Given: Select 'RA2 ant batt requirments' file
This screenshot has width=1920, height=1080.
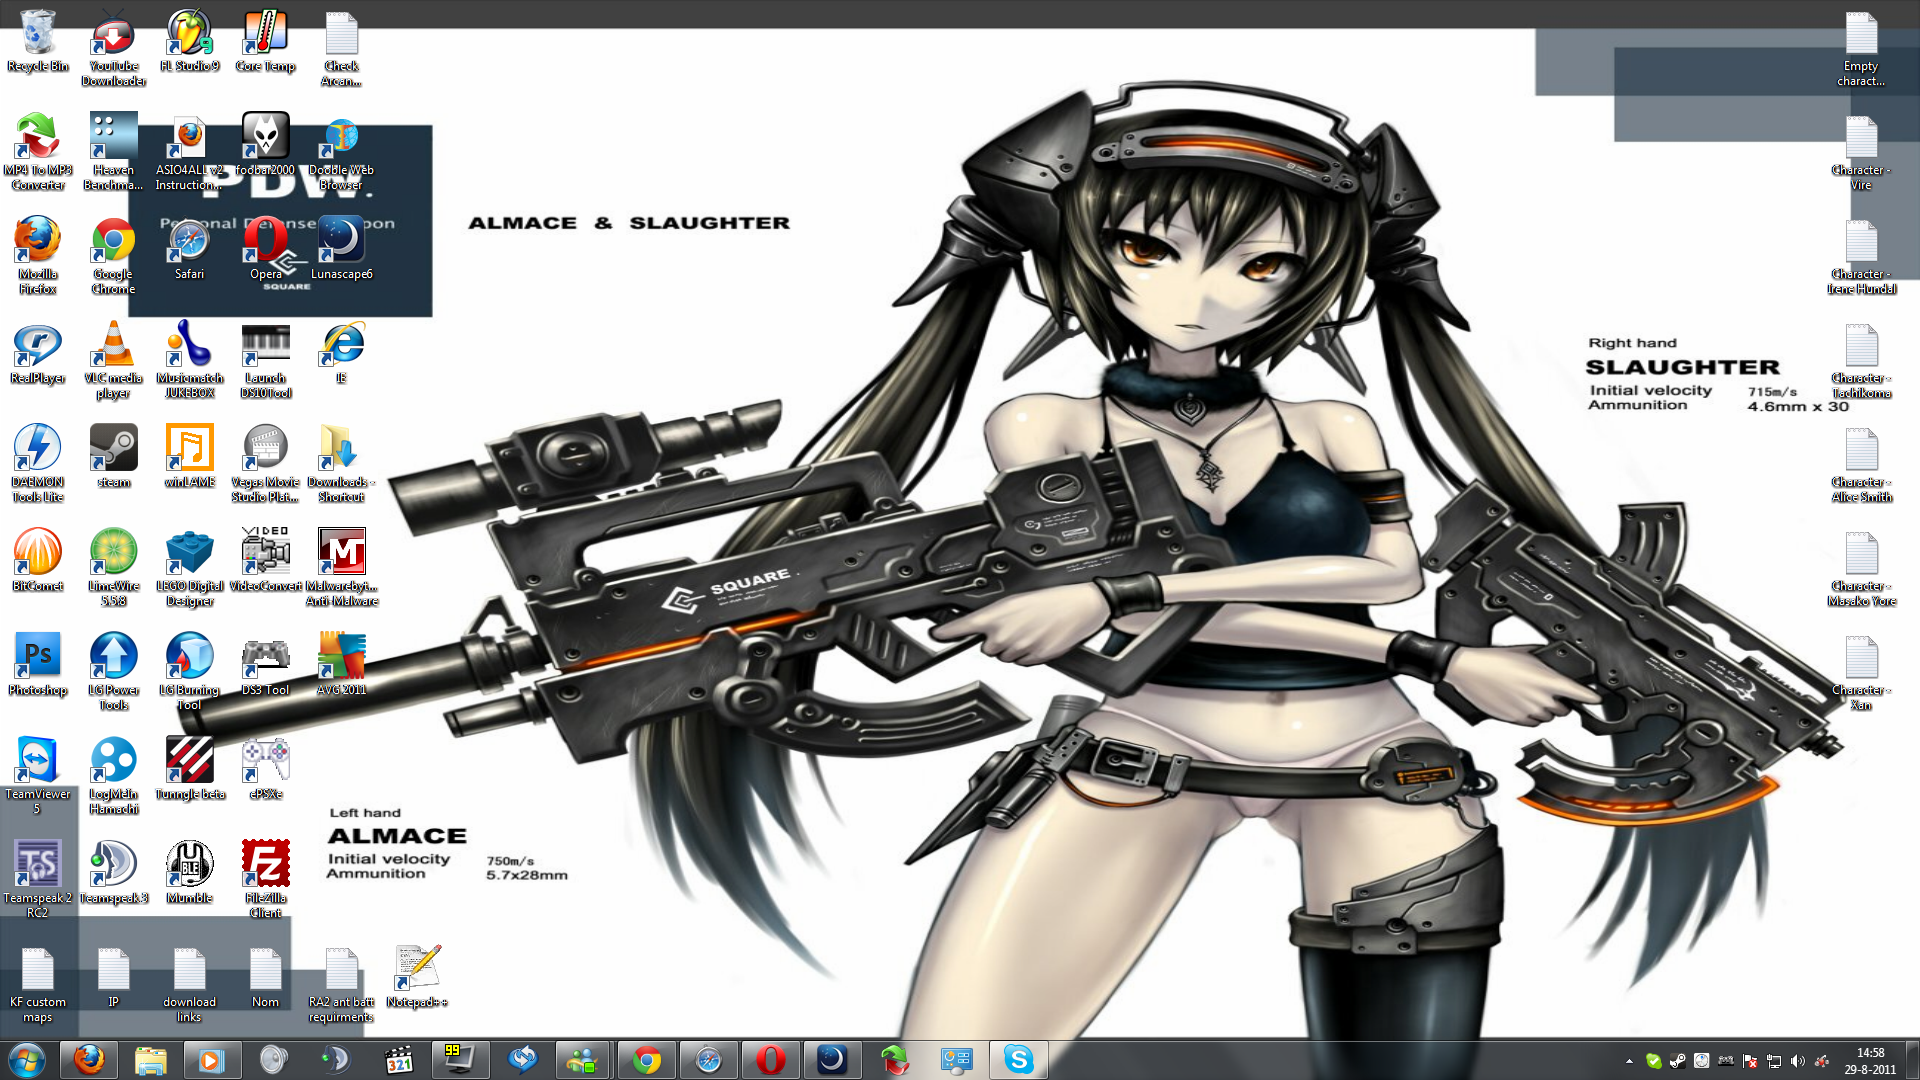Looking at the screenshot, I should click(x=342, y=984).
